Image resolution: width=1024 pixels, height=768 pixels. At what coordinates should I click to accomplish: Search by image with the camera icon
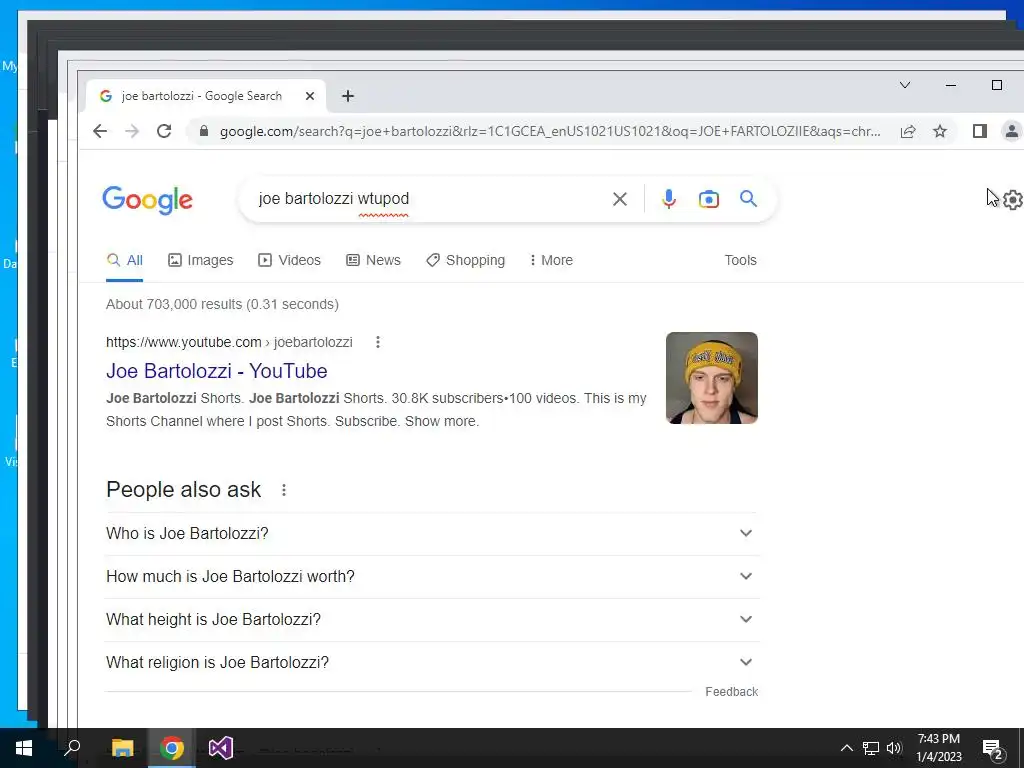pos(709,199)
